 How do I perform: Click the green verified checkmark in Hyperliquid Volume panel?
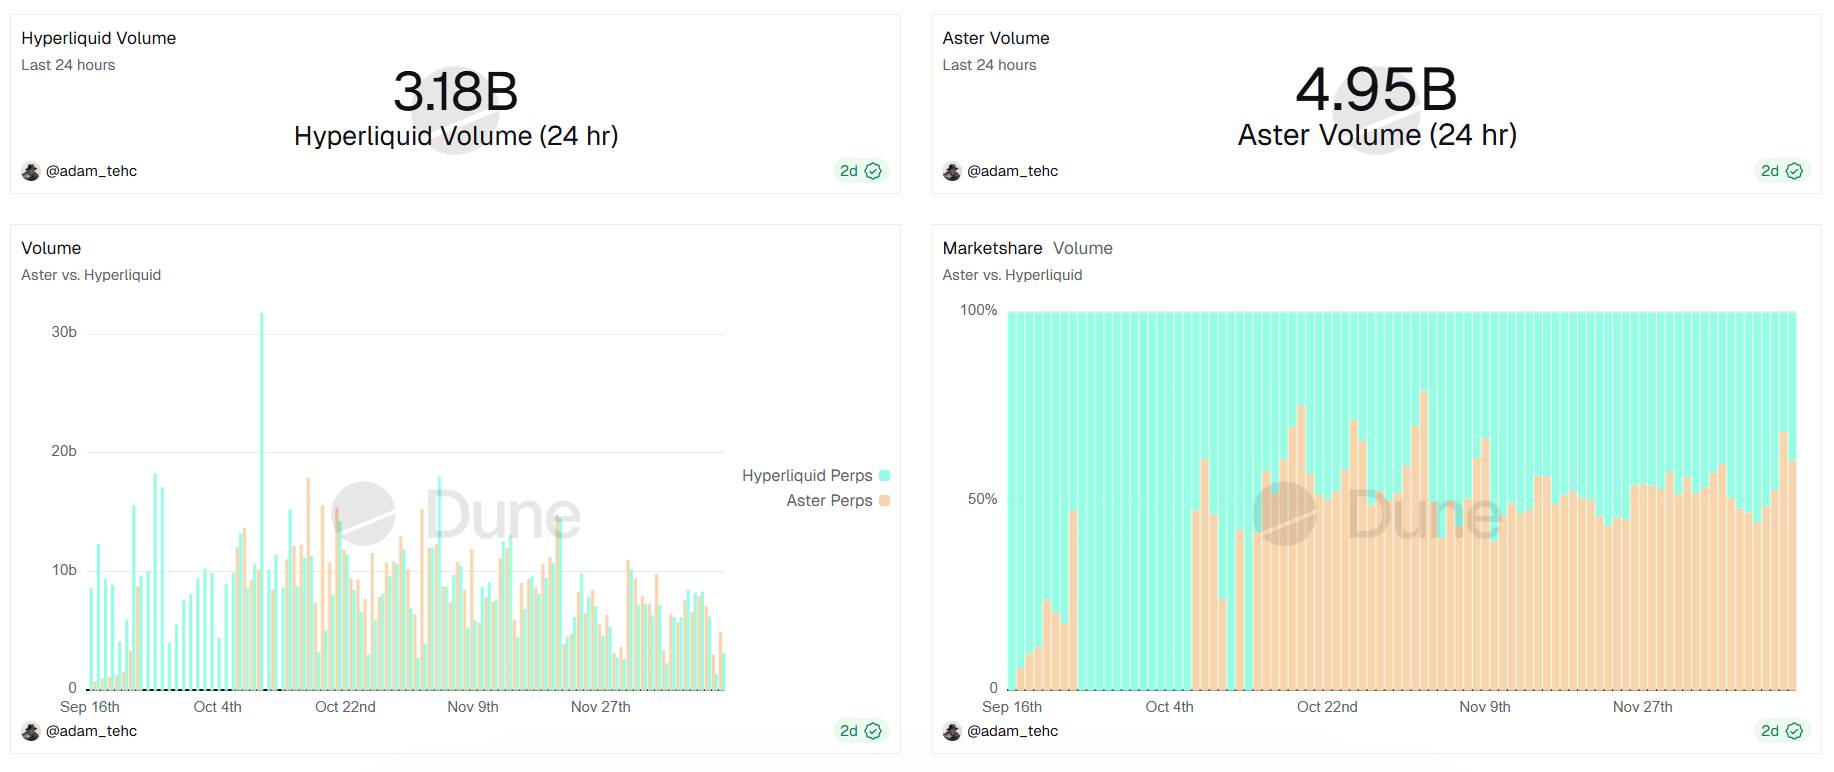(873, 171)
